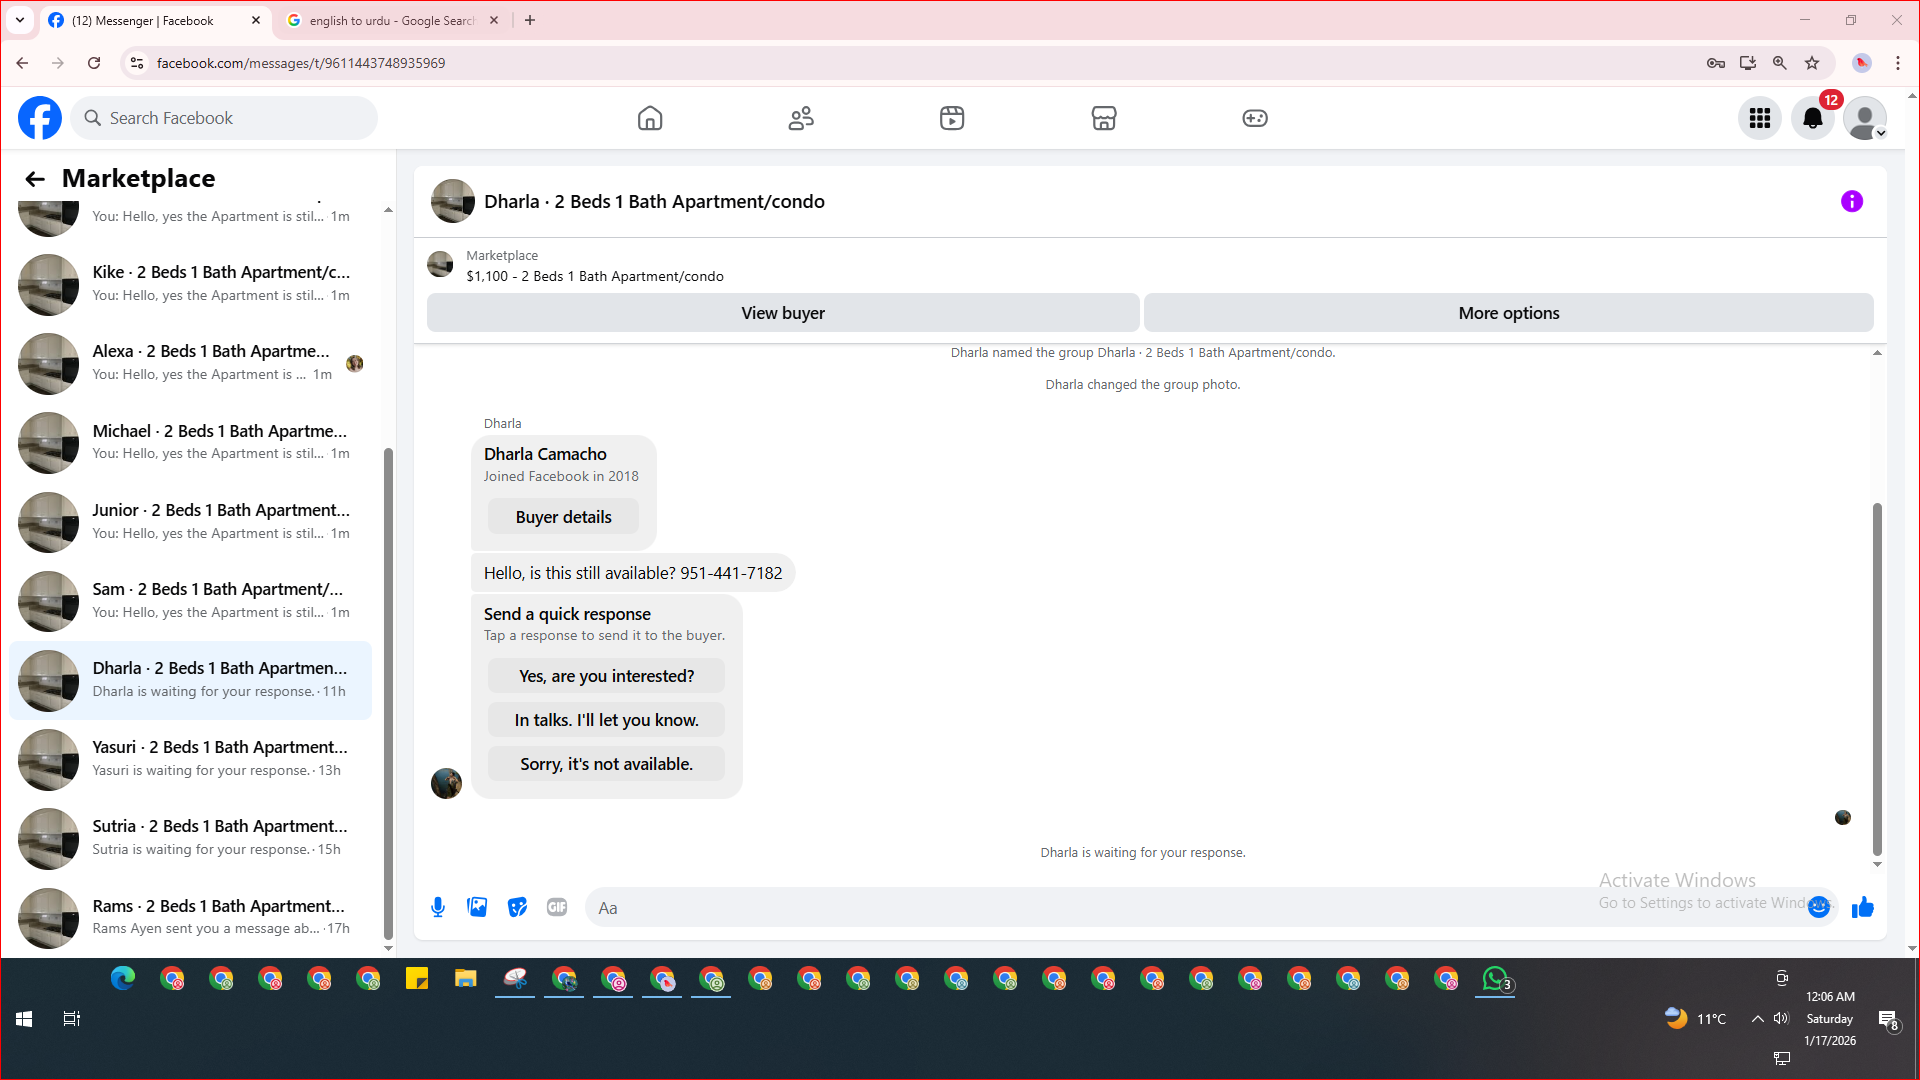The height and width of the screenshot is (1080, 1920).
Task: Switch to english to urdu Google tab
Action: click(390, 20)
